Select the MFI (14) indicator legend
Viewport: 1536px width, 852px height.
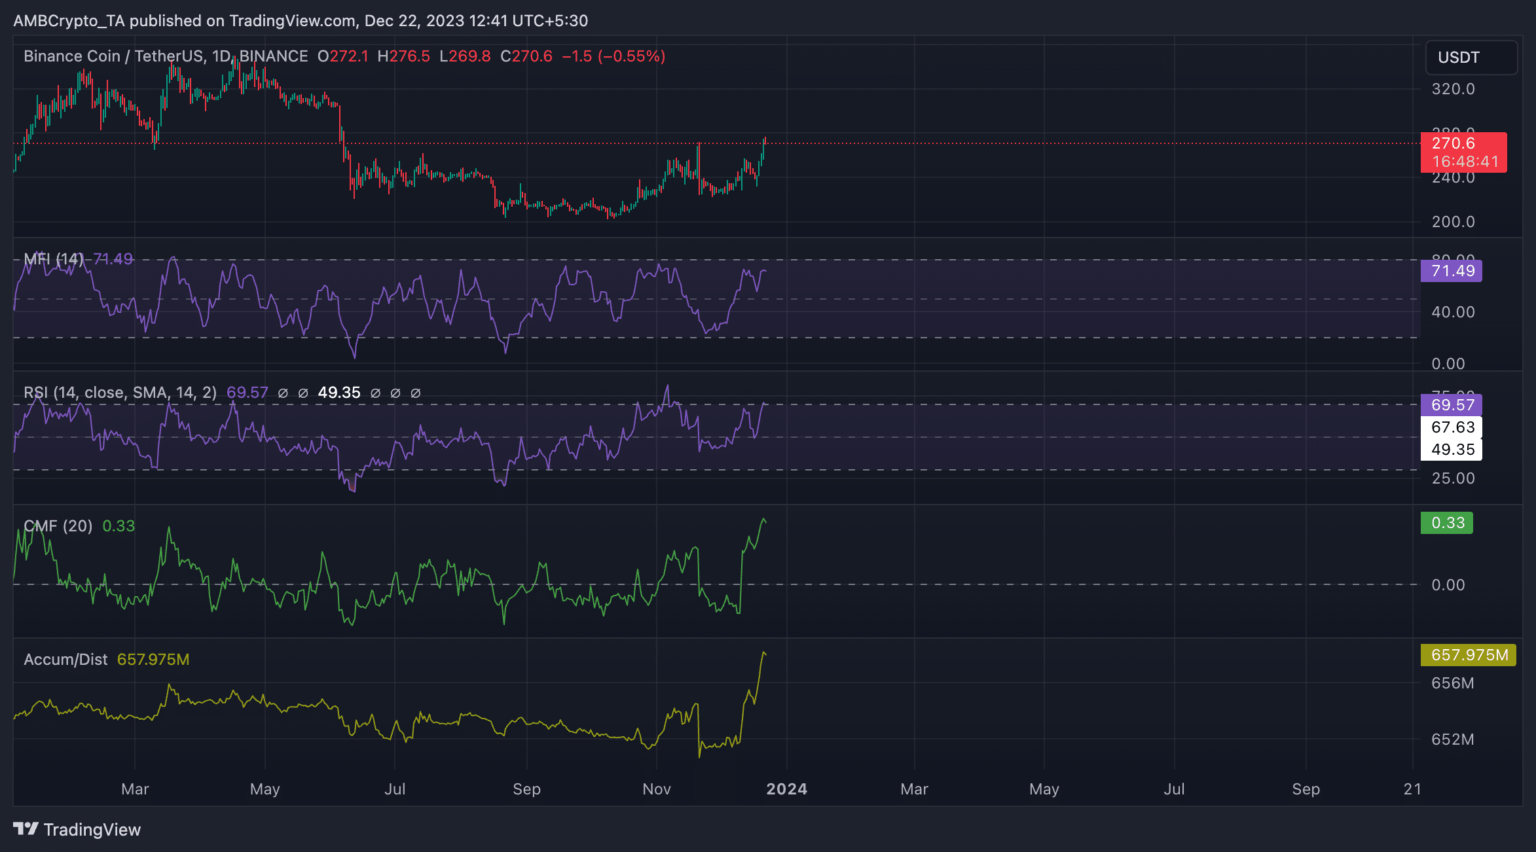coord(54,259)
